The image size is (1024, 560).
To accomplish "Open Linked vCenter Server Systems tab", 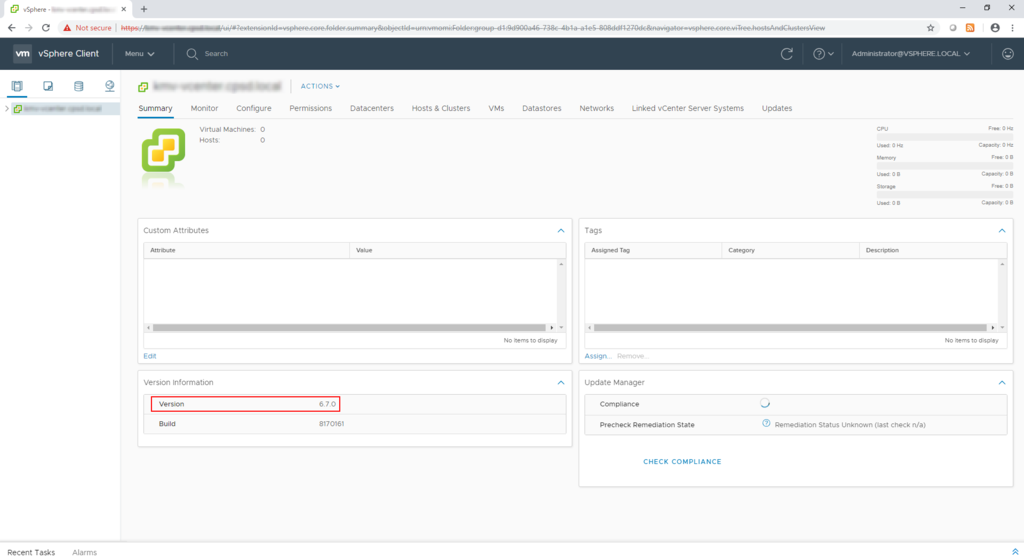I will click(x=688, y=108).
